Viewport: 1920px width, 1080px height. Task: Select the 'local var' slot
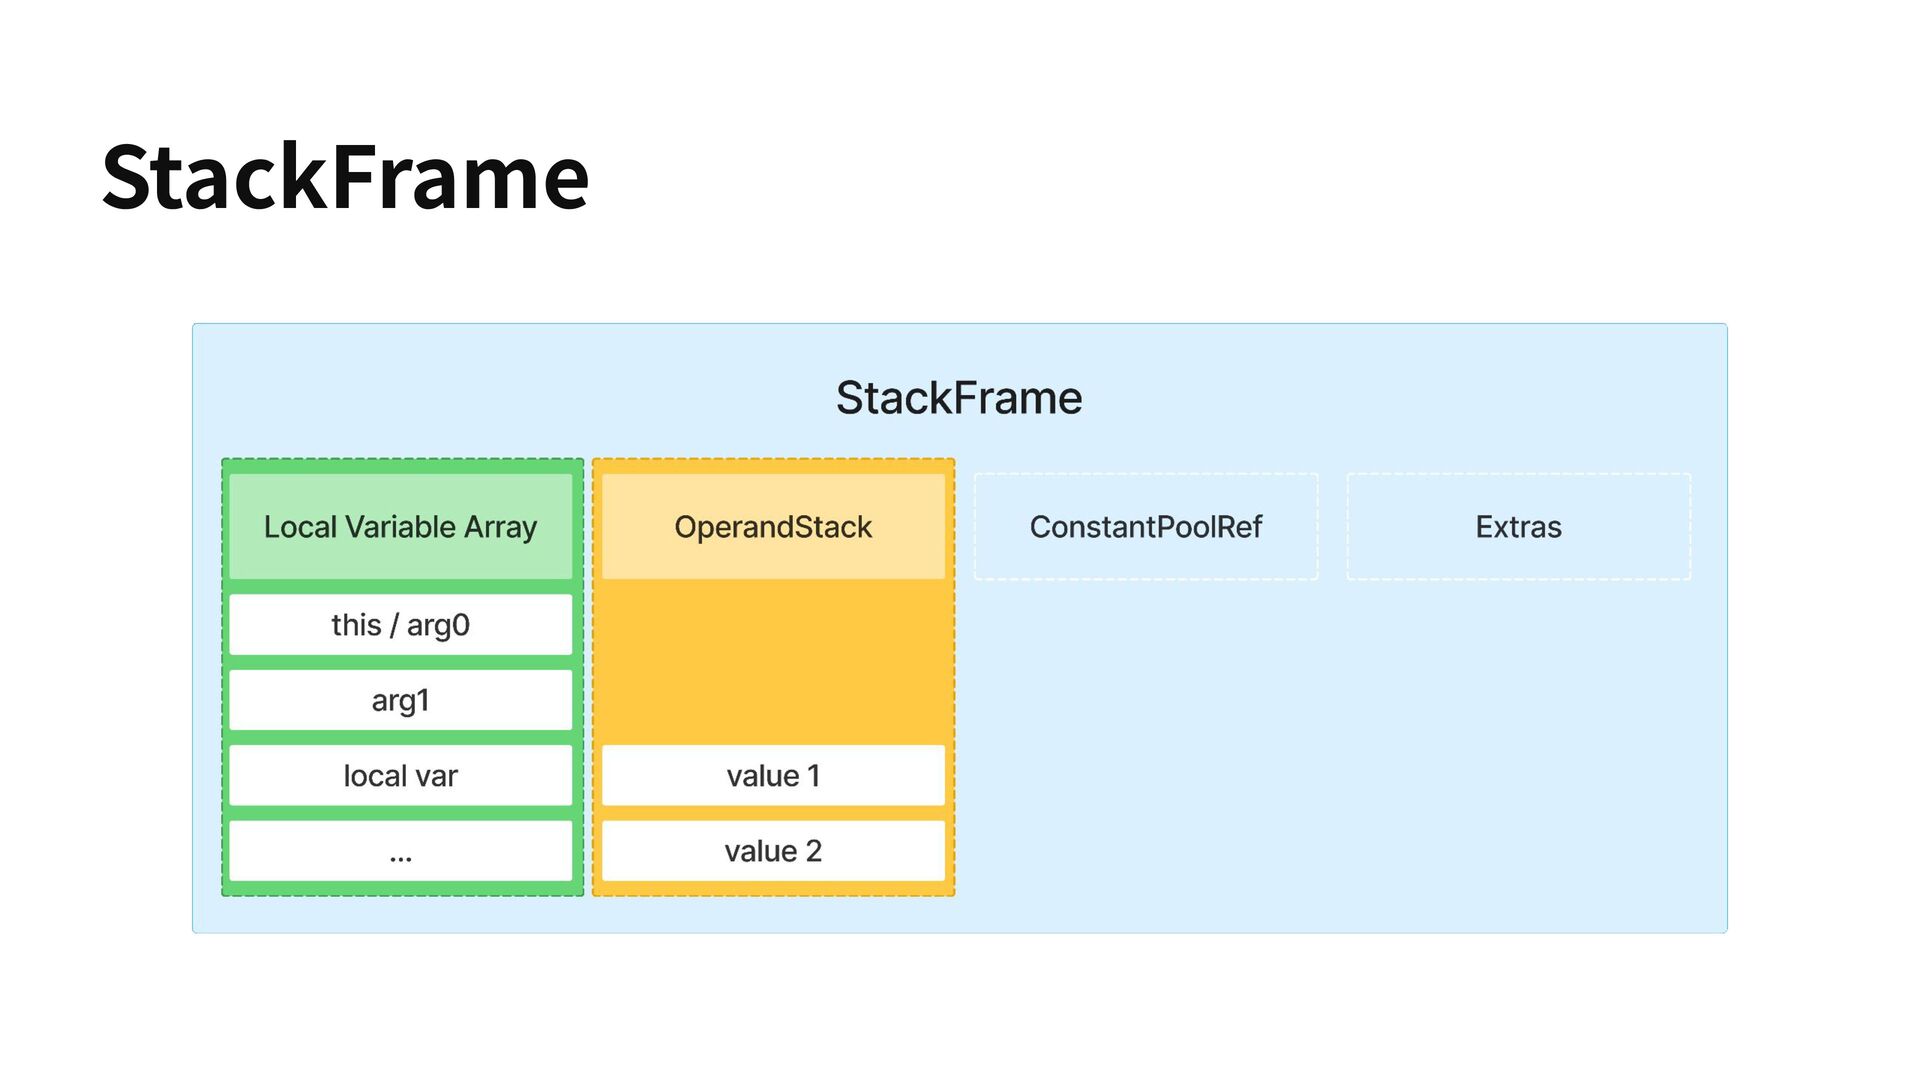400,776
